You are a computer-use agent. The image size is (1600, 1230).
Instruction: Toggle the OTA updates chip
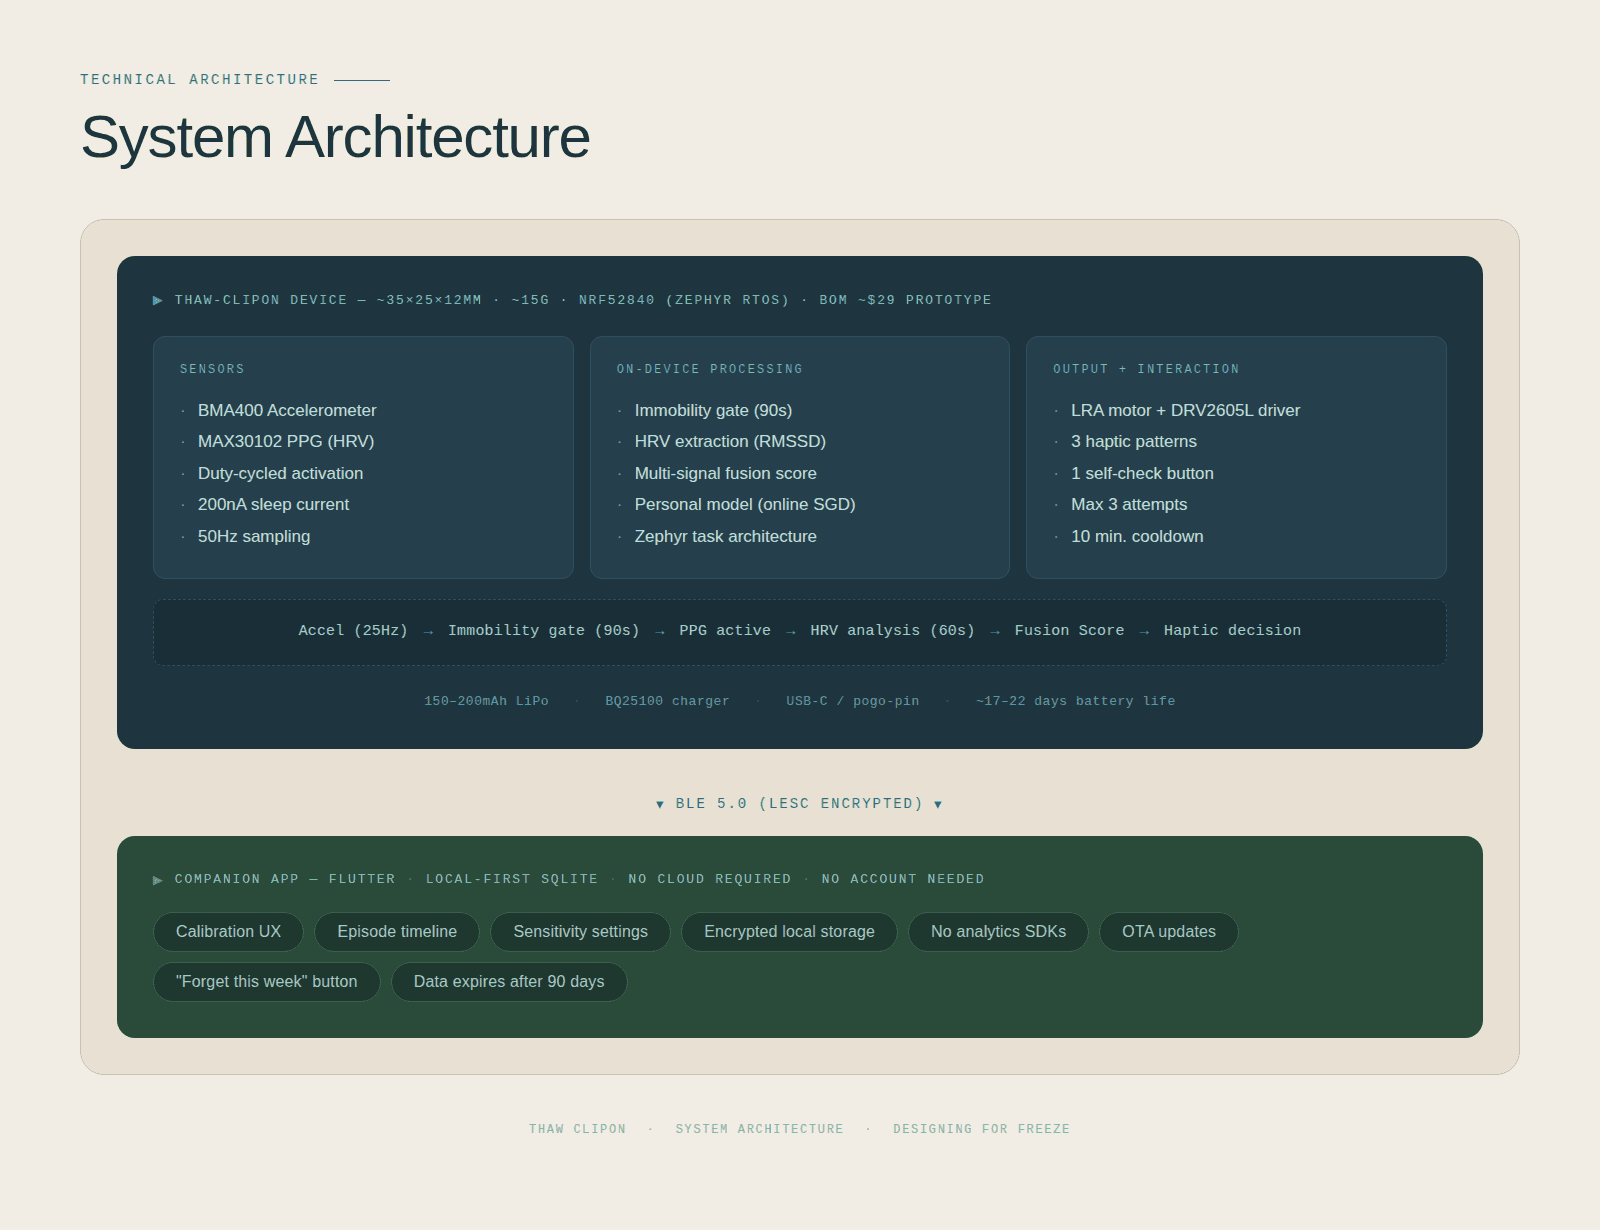[1168, 931]
